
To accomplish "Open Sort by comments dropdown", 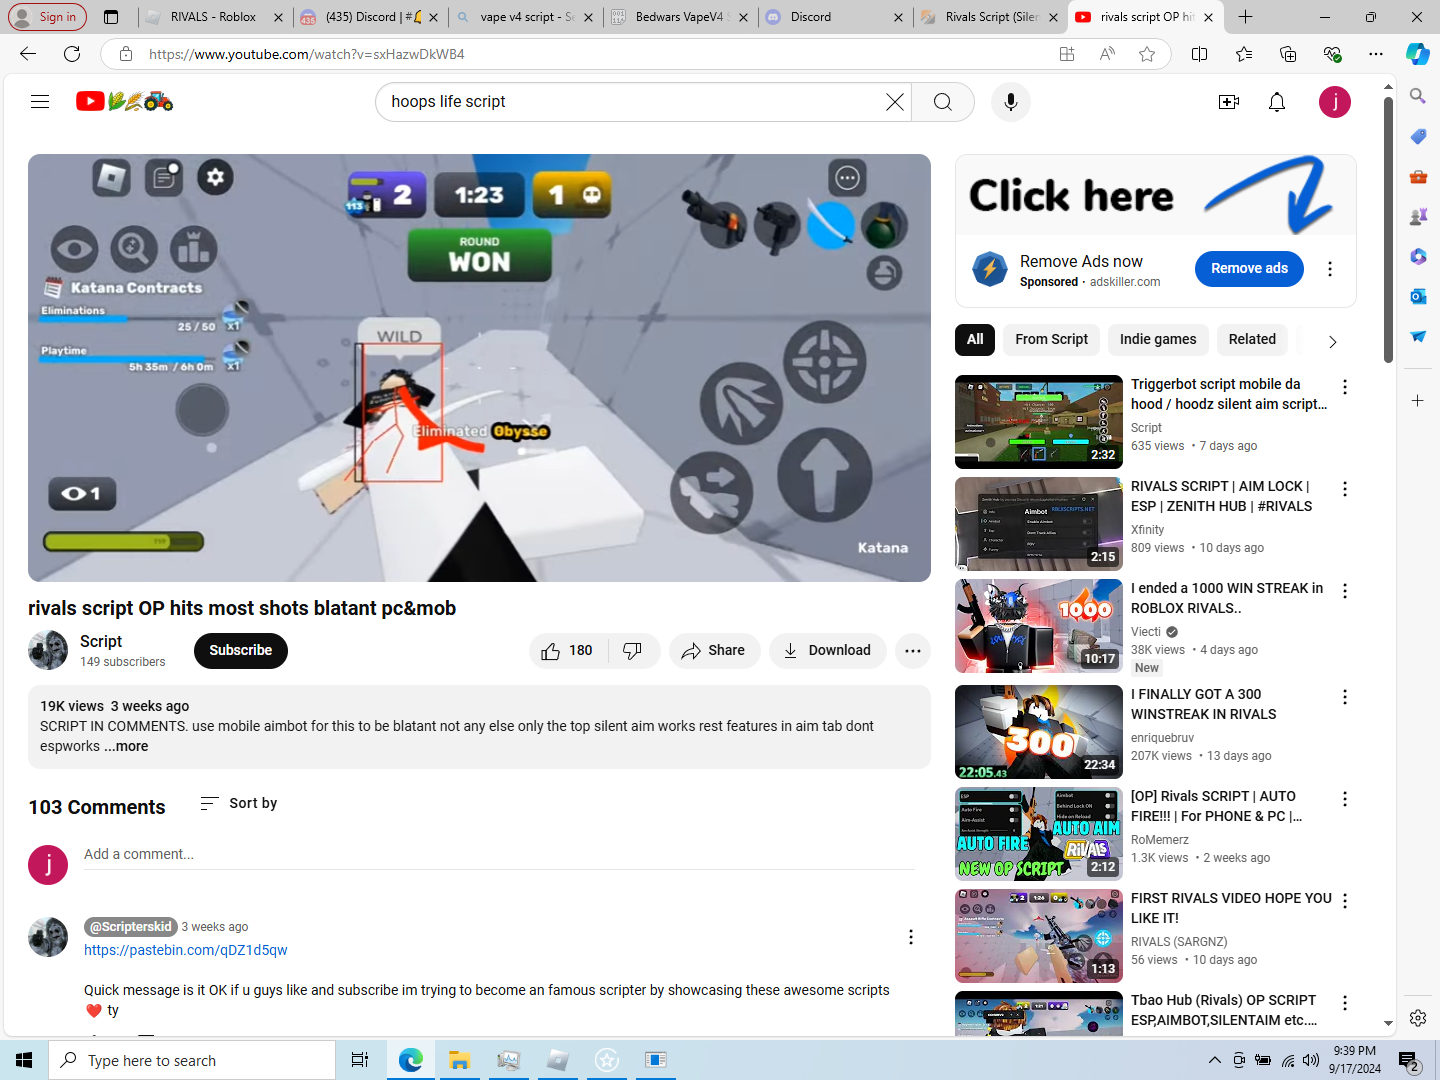I will pyautogui.click(x=239, y=803).
